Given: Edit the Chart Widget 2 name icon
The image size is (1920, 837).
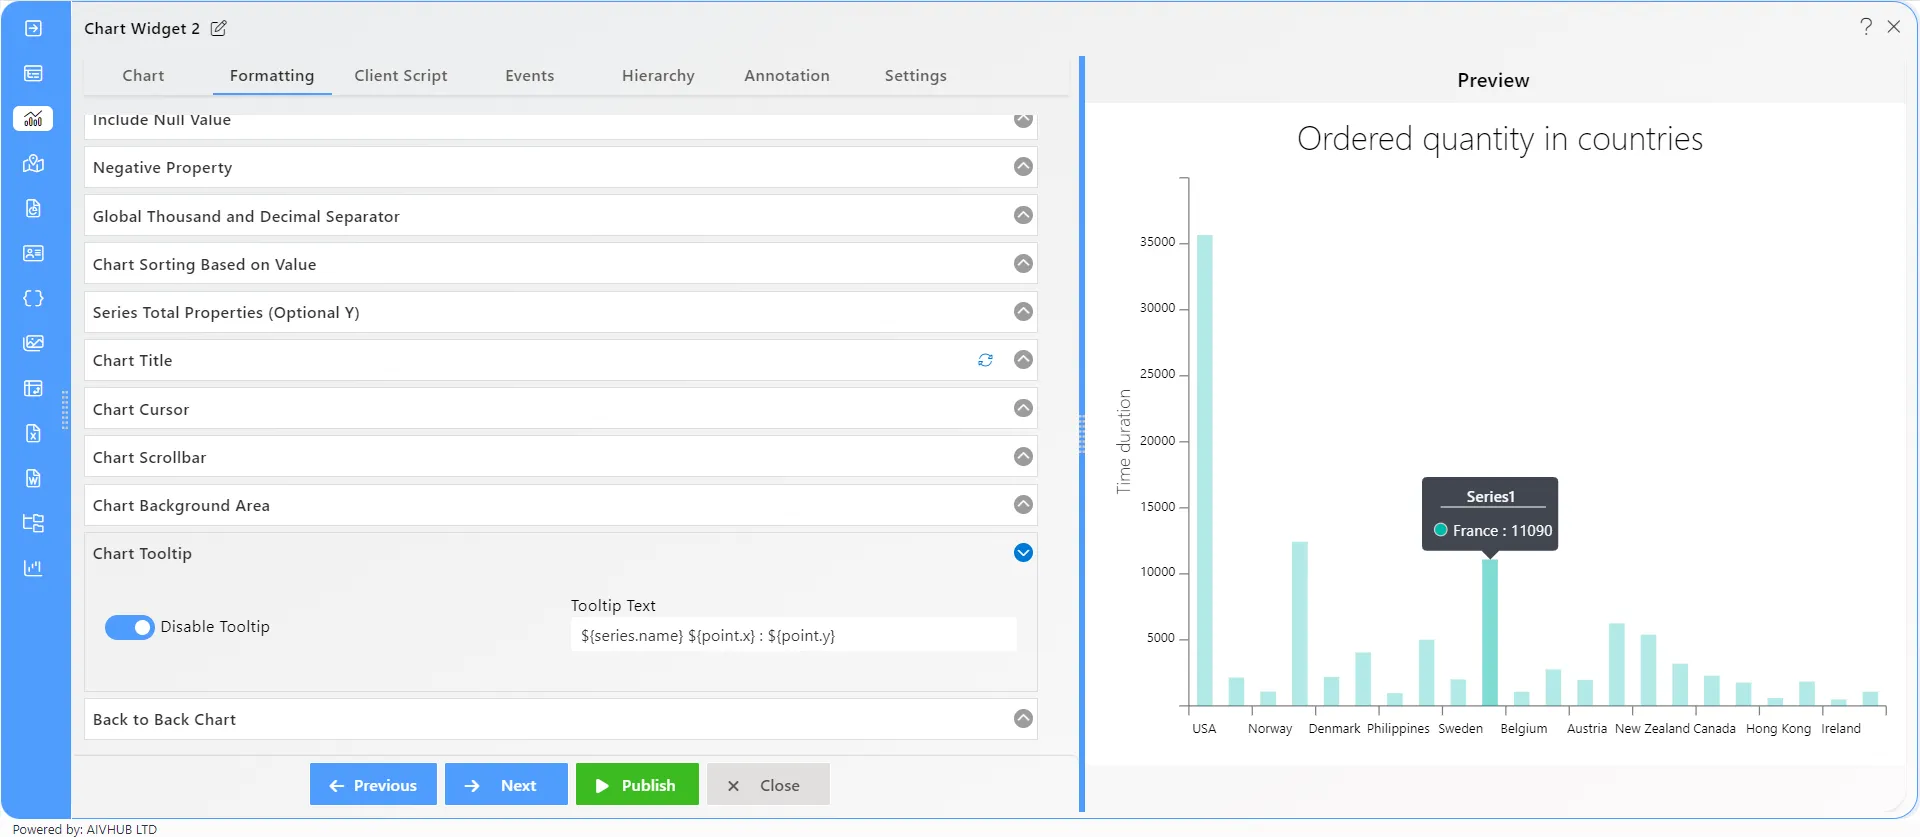Looking at the screenshot, I should [218, 28].
